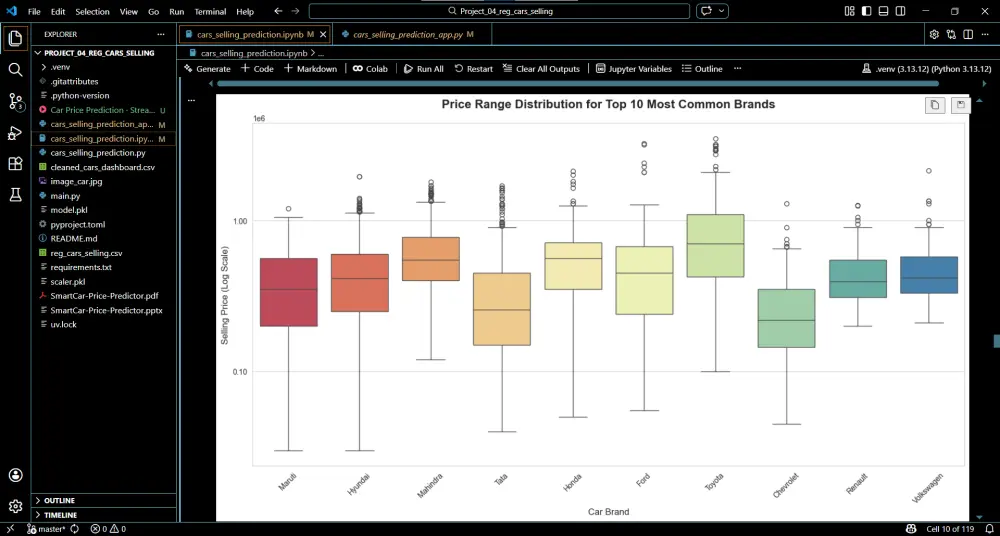
Task: Open the View menu
Action: tap(128, 11)
